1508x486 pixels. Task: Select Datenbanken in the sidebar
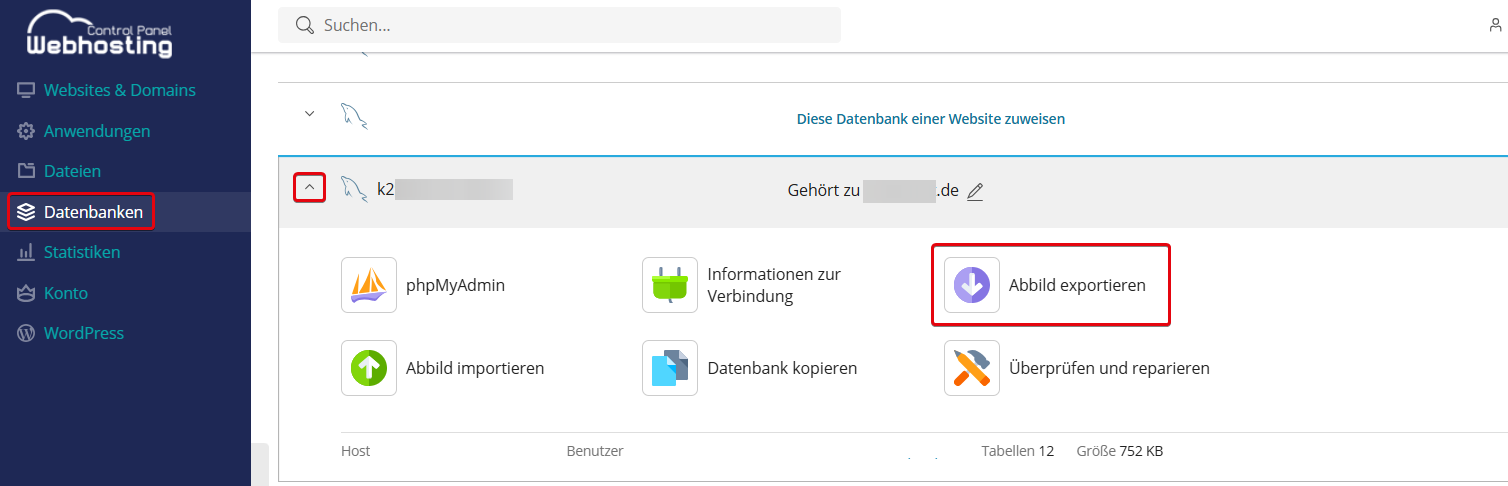click(93, 212)
